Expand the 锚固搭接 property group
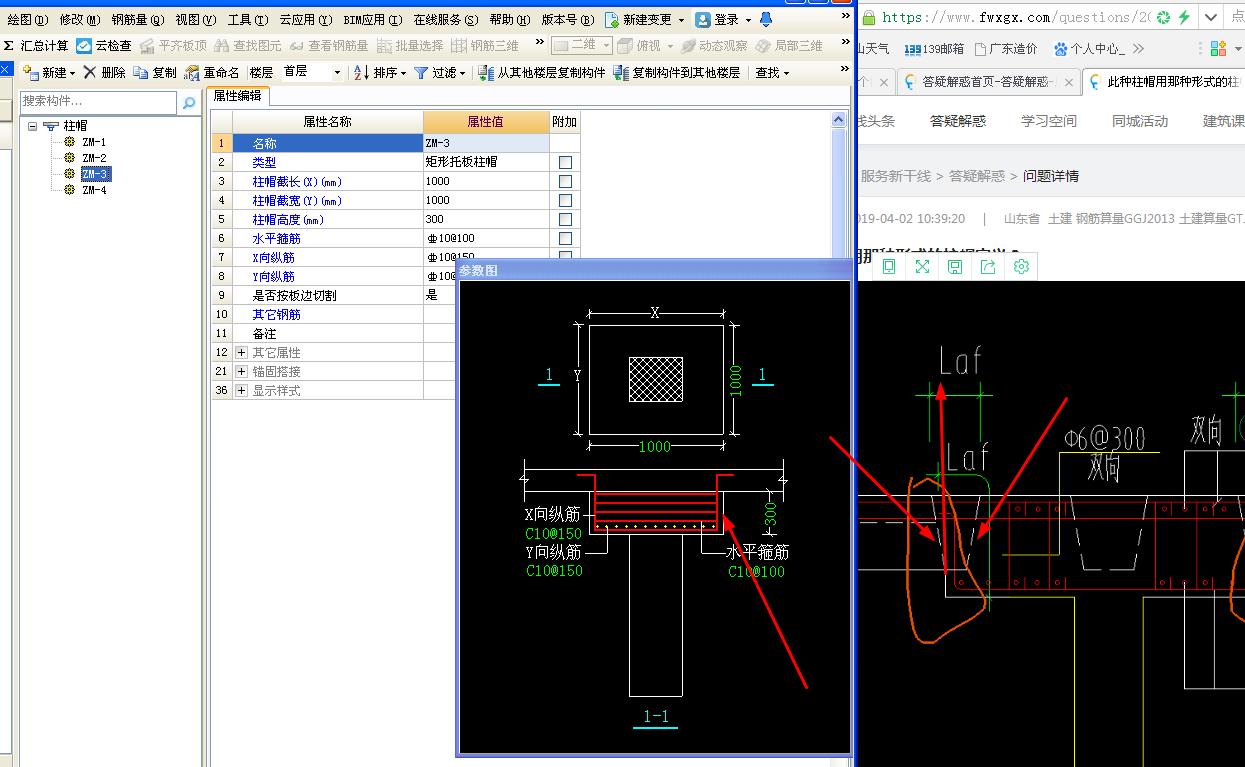The image size is (1245, 767). (x=241, y=371)
